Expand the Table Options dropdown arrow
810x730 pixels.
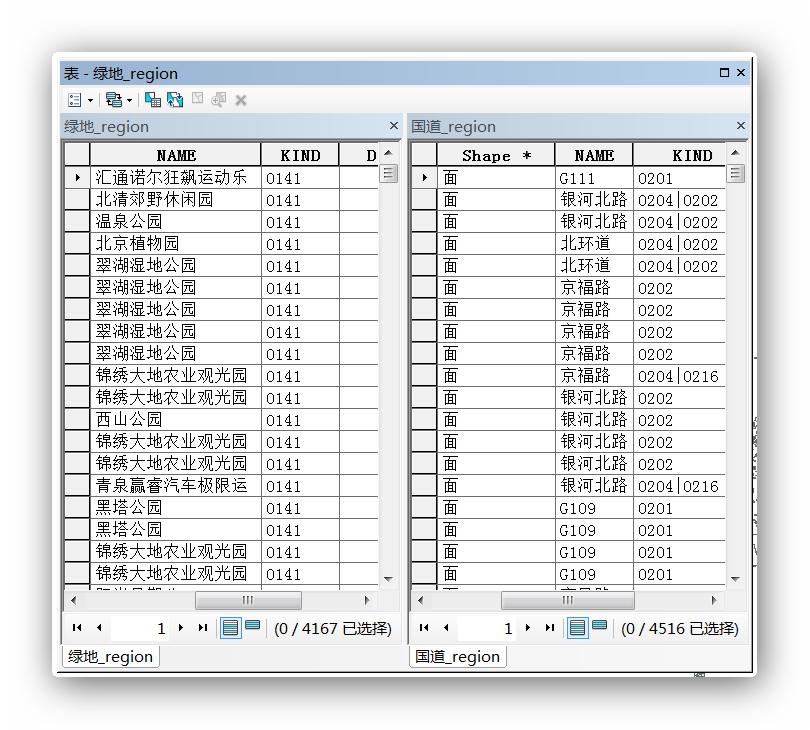coord(90,100)
